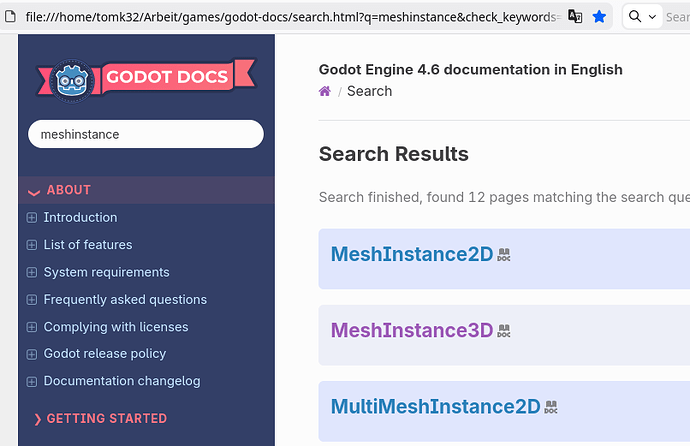Expand the Documentation changelog item
Image resolution: width=690 pixels, height=446 pixels.
tap(32, 381)
